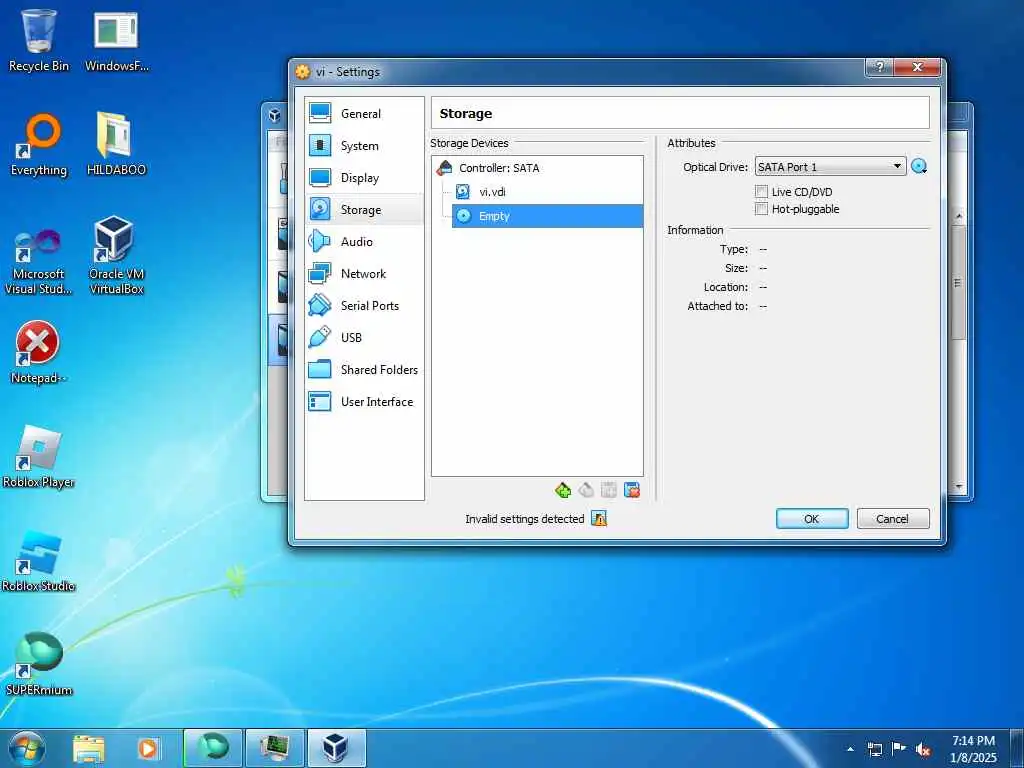Select the Oracle VM VirtualBox desktop shortcut
Image resolution: width=1024 pixels, height=768 pixels.
click(x=116, y=256)
